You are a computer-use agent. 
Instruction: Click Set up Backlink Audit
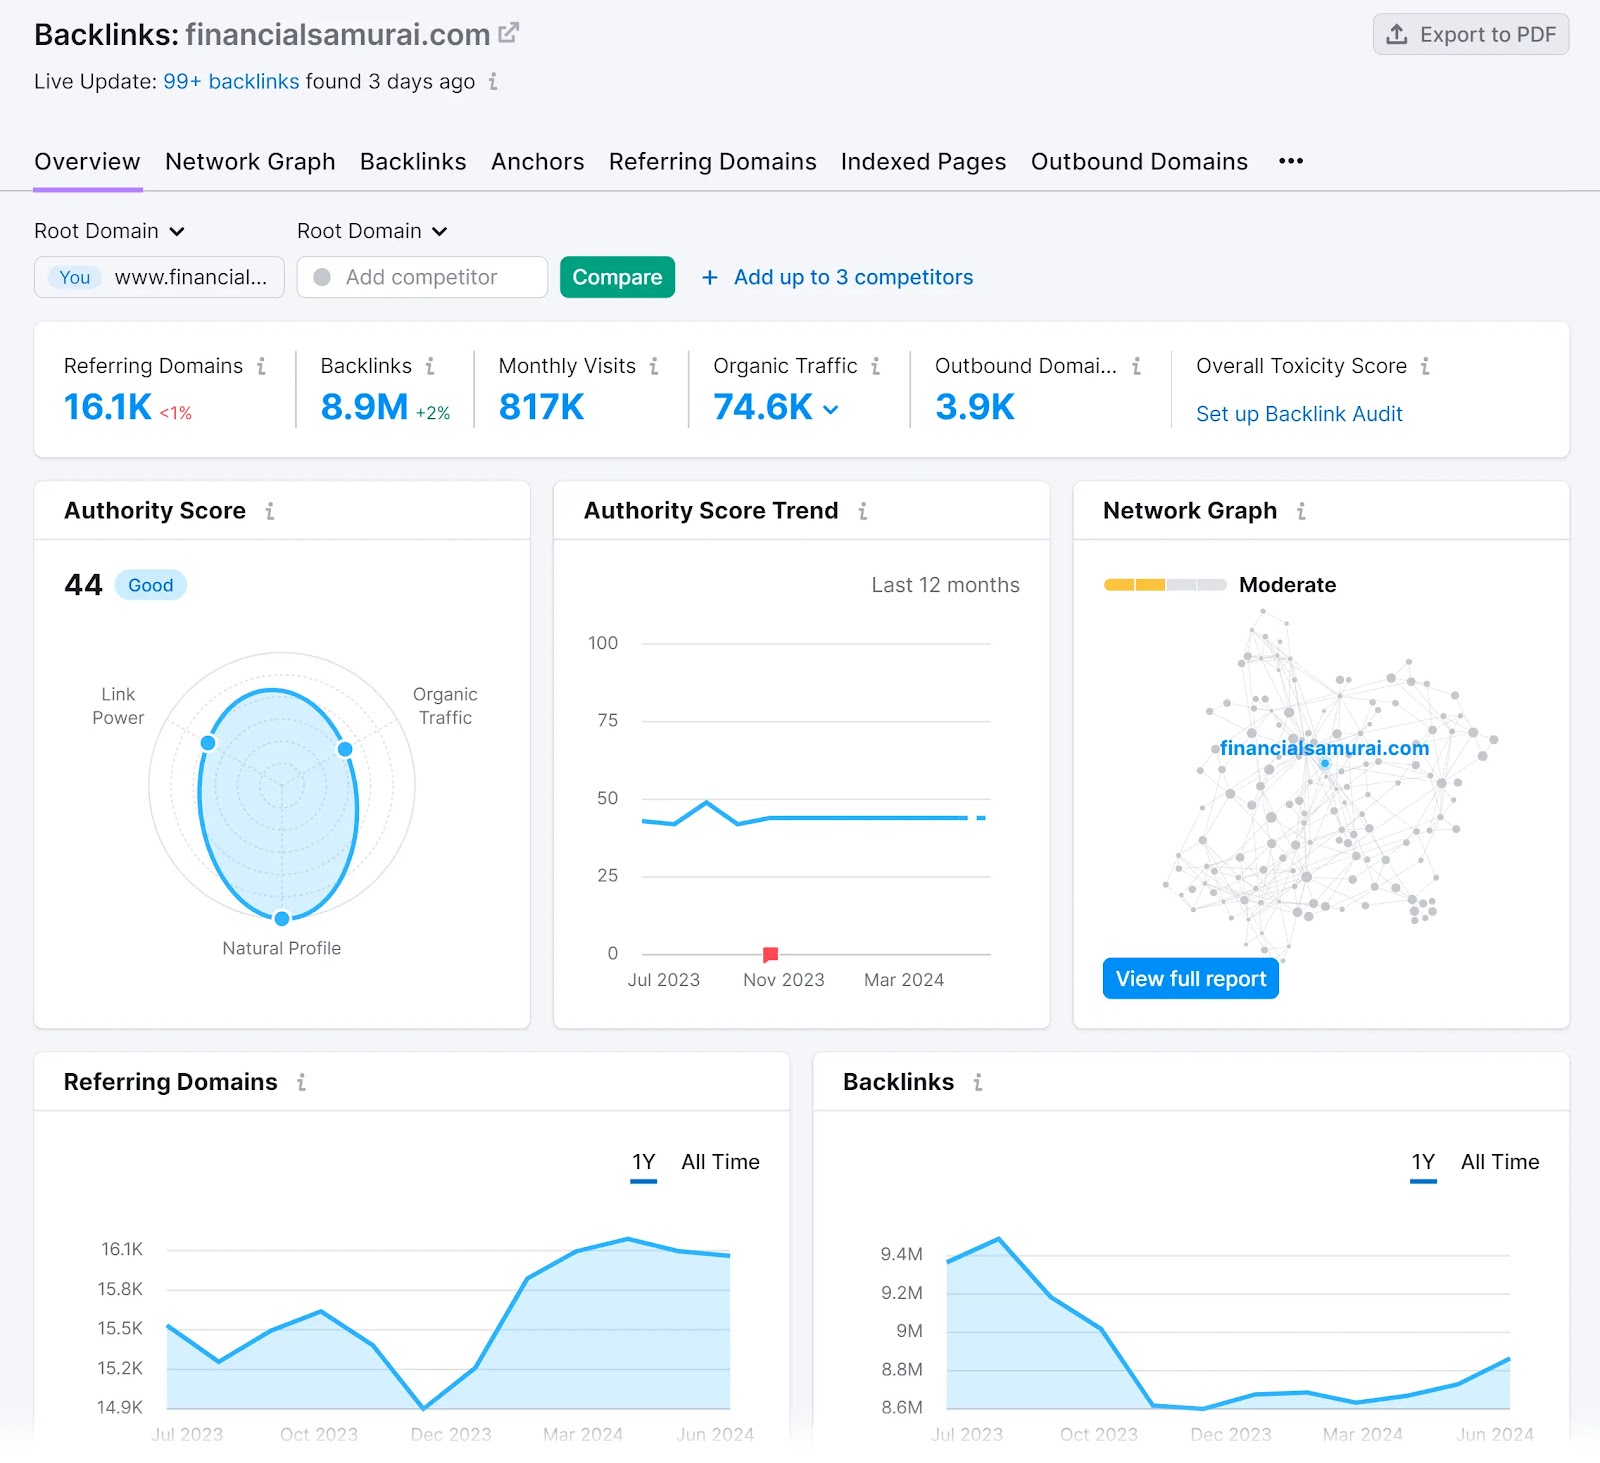coord(1298,413)
